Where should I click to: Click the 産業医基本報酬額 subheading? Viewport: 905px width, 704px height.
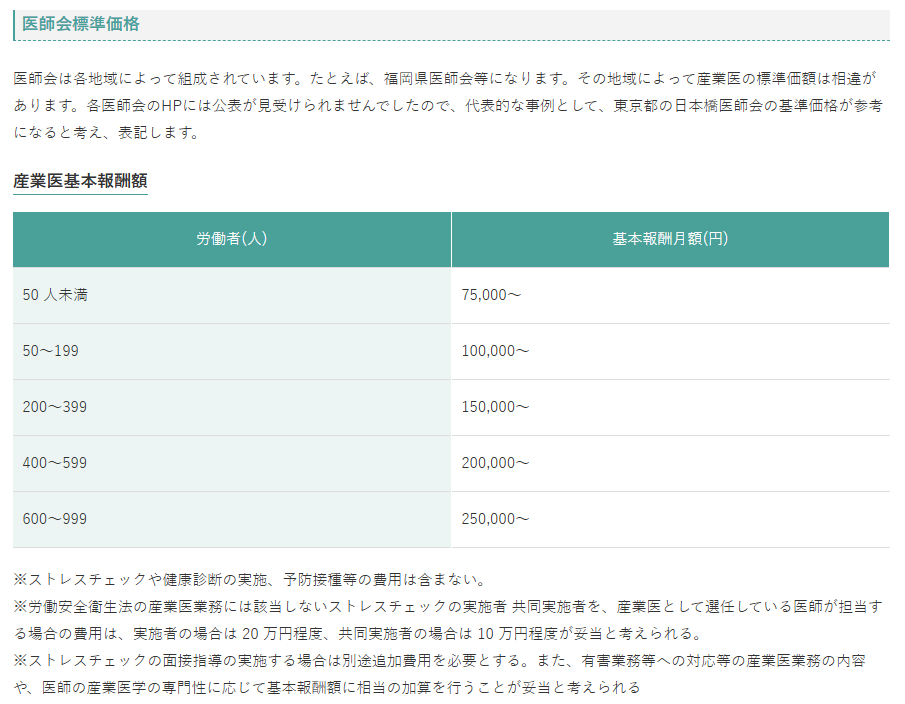[x=80, y=181]
